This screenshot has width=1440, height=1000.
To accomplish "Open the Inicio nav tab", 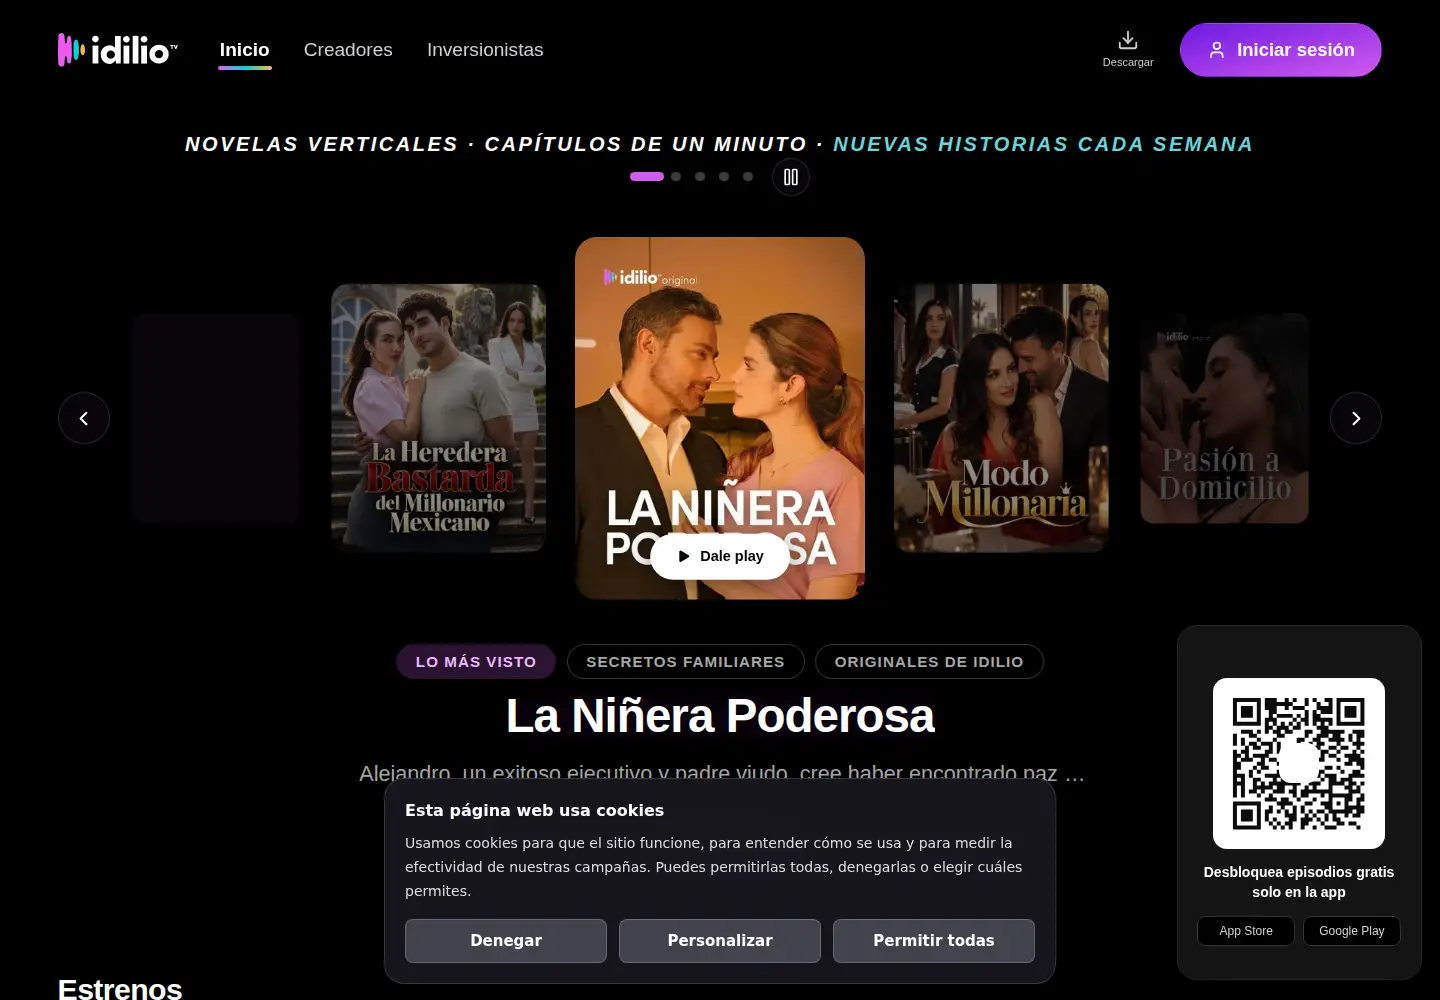I will click(245, 50).
